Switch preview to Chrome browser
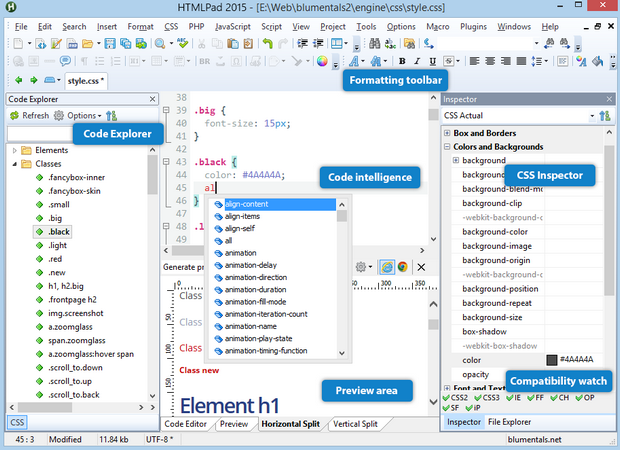620x450 pixels. tap(402, 268)
